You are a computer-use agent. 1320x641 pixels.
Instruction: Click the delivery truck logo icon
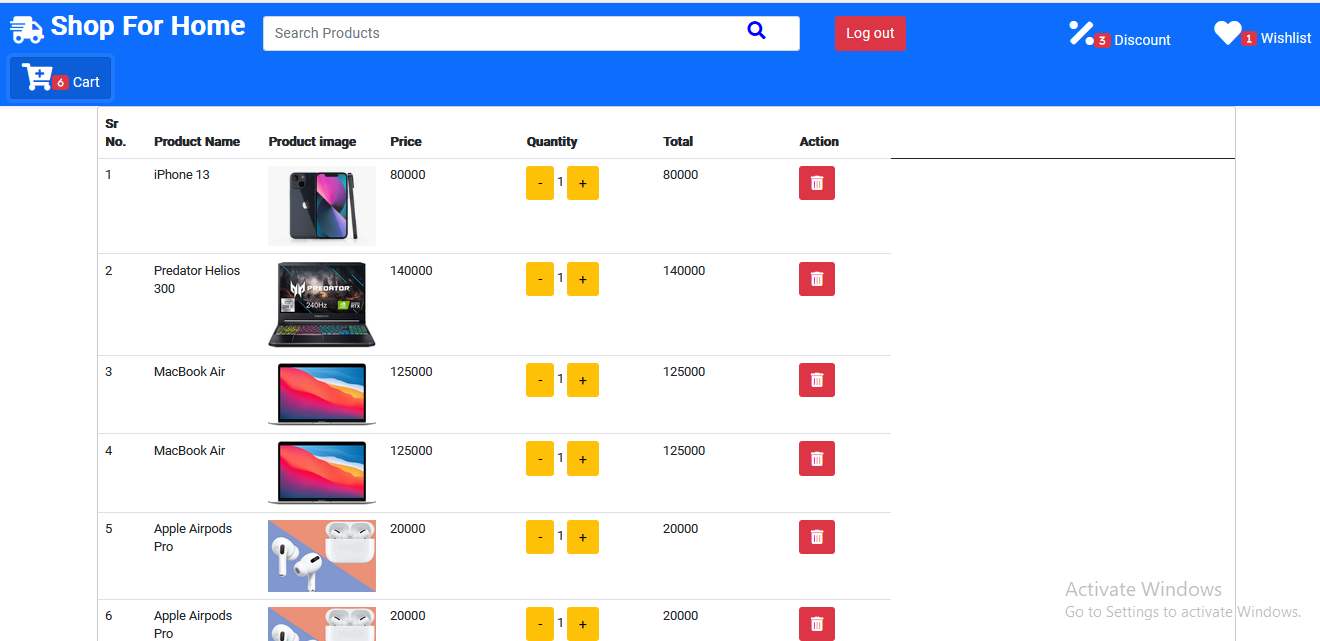click(26, 28)
